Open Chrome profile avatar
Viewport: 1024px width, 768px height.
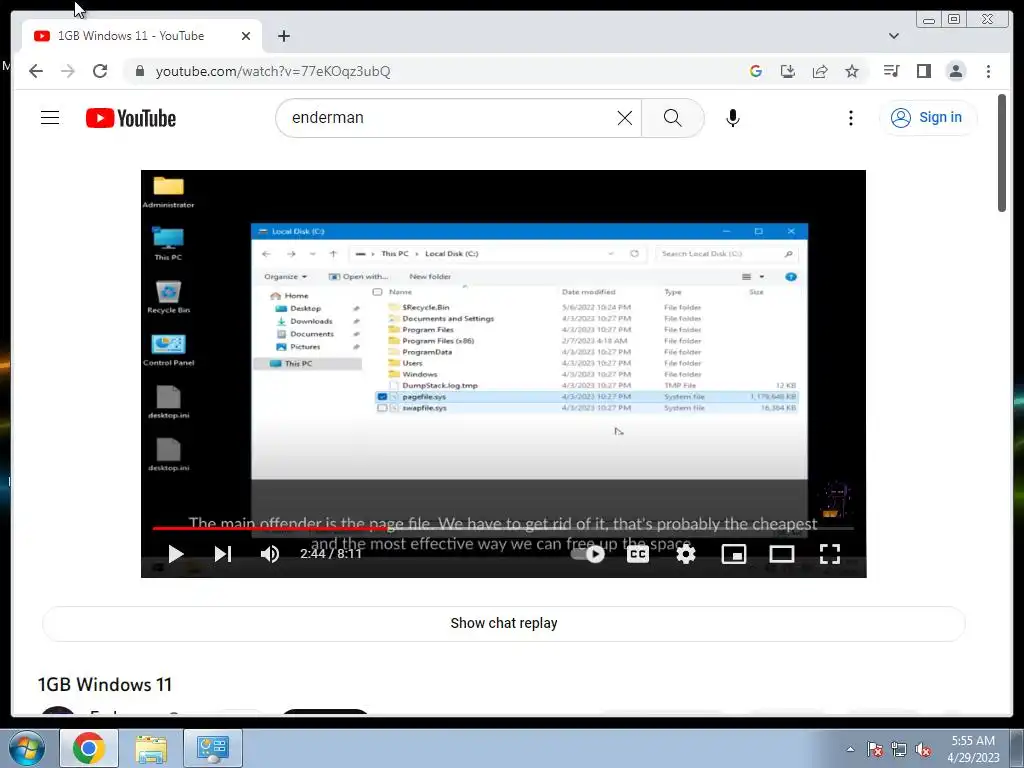pos(955,71)
